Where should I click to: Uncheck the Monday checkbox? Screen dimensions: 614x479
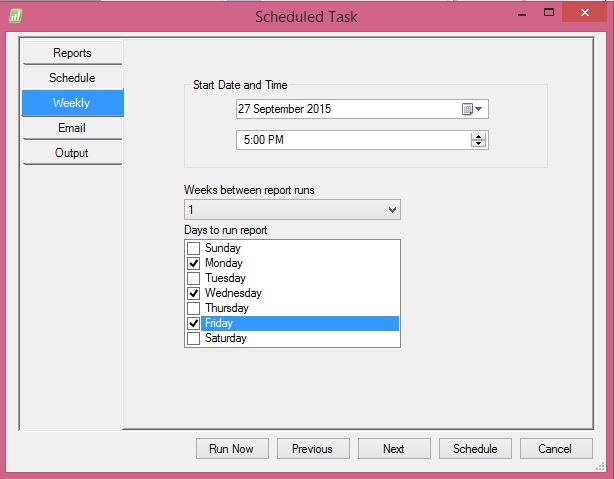193,263
